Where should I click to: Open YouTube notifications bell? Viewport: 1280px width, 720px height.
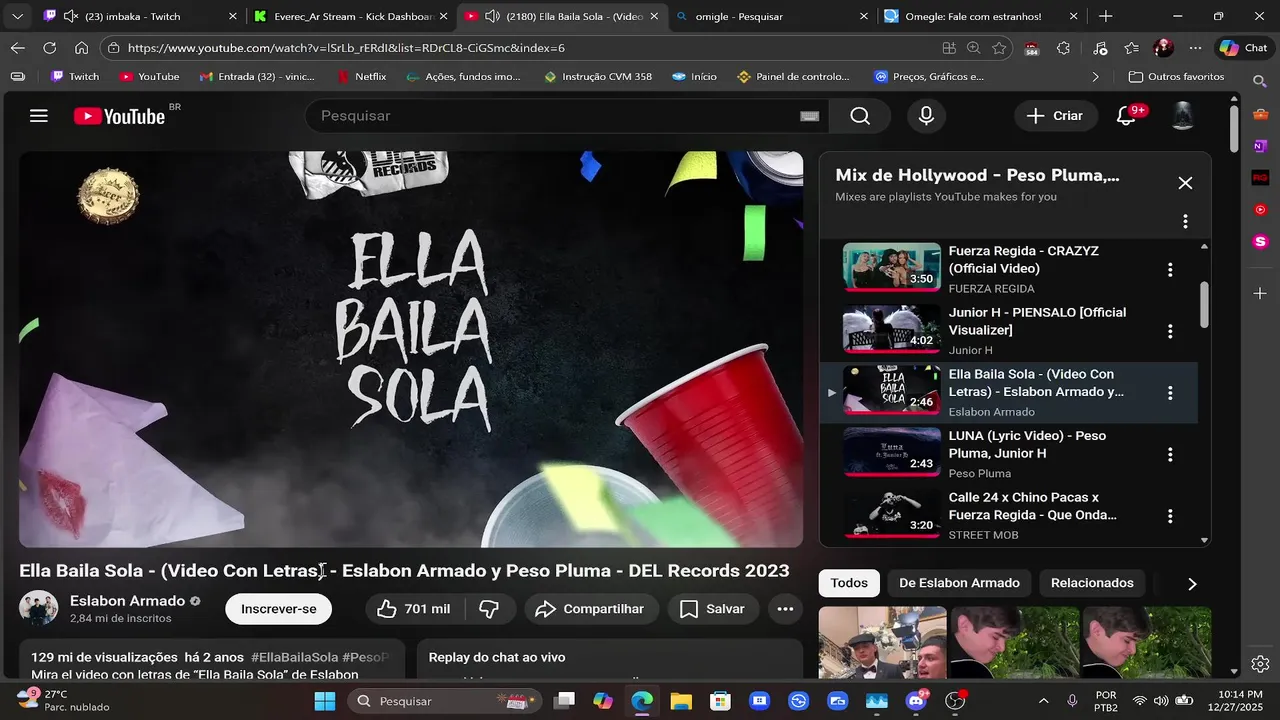tap(1126, 116)
